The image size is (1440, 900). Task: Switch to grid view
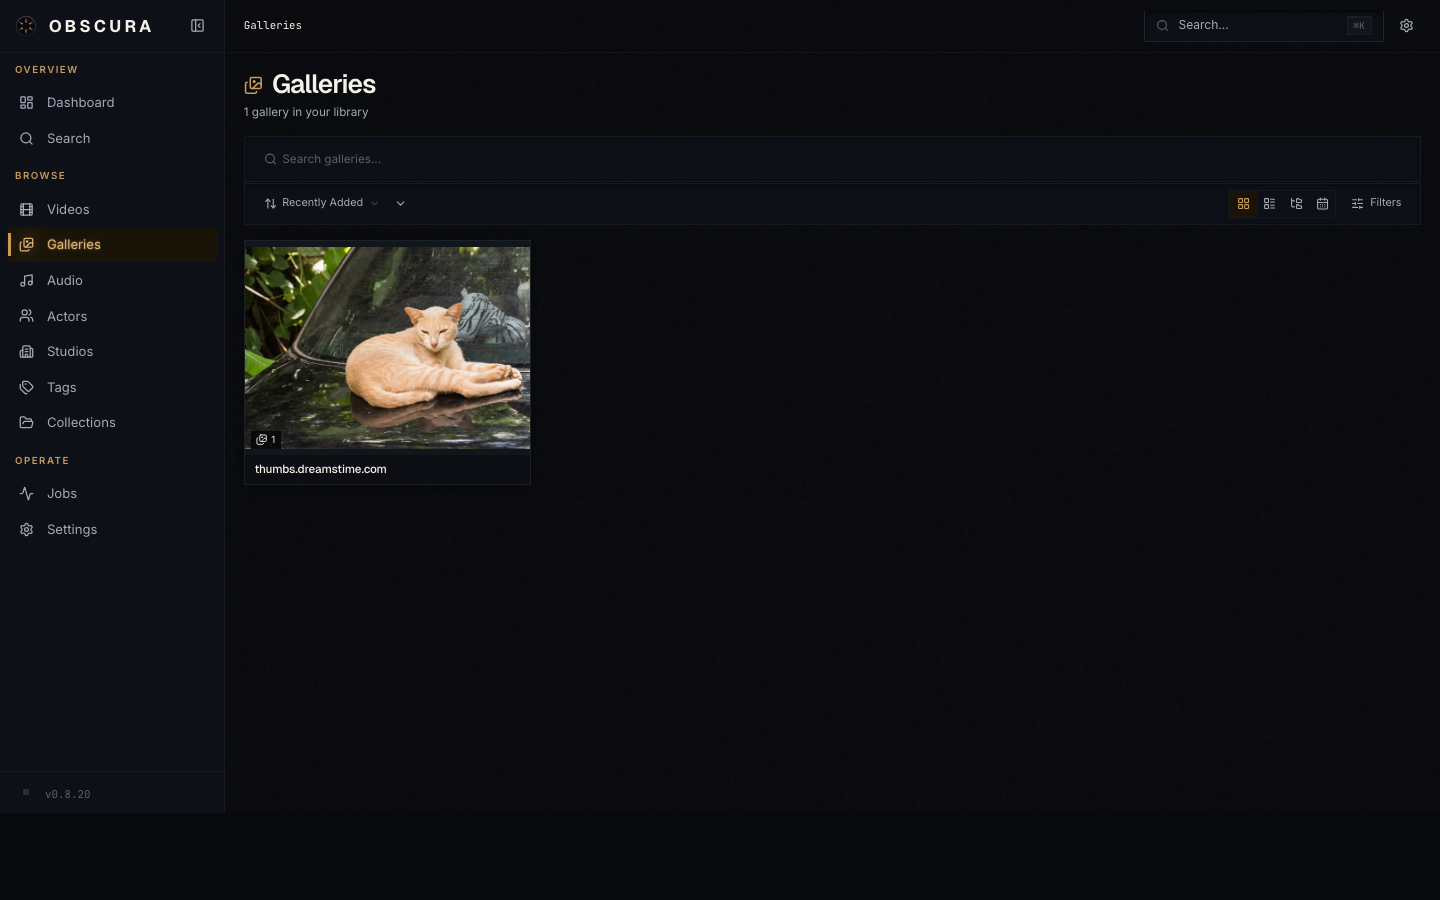[1243, 204]
